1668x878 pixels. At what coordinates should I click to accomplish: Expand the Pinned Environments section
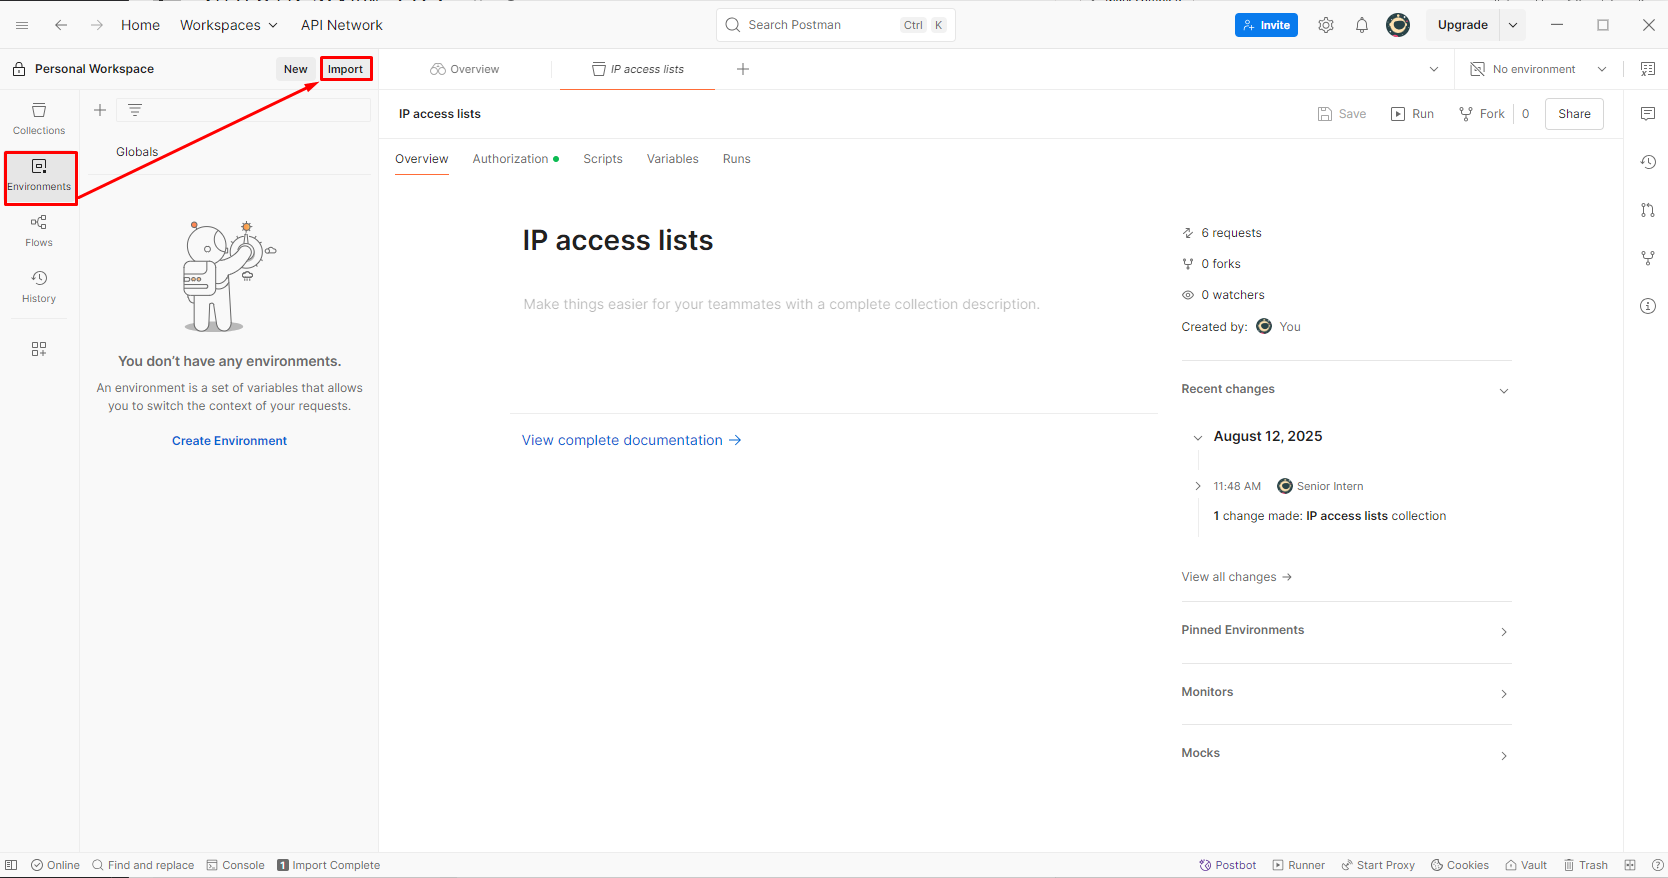pyautogui.click(x=1503, y=631)
